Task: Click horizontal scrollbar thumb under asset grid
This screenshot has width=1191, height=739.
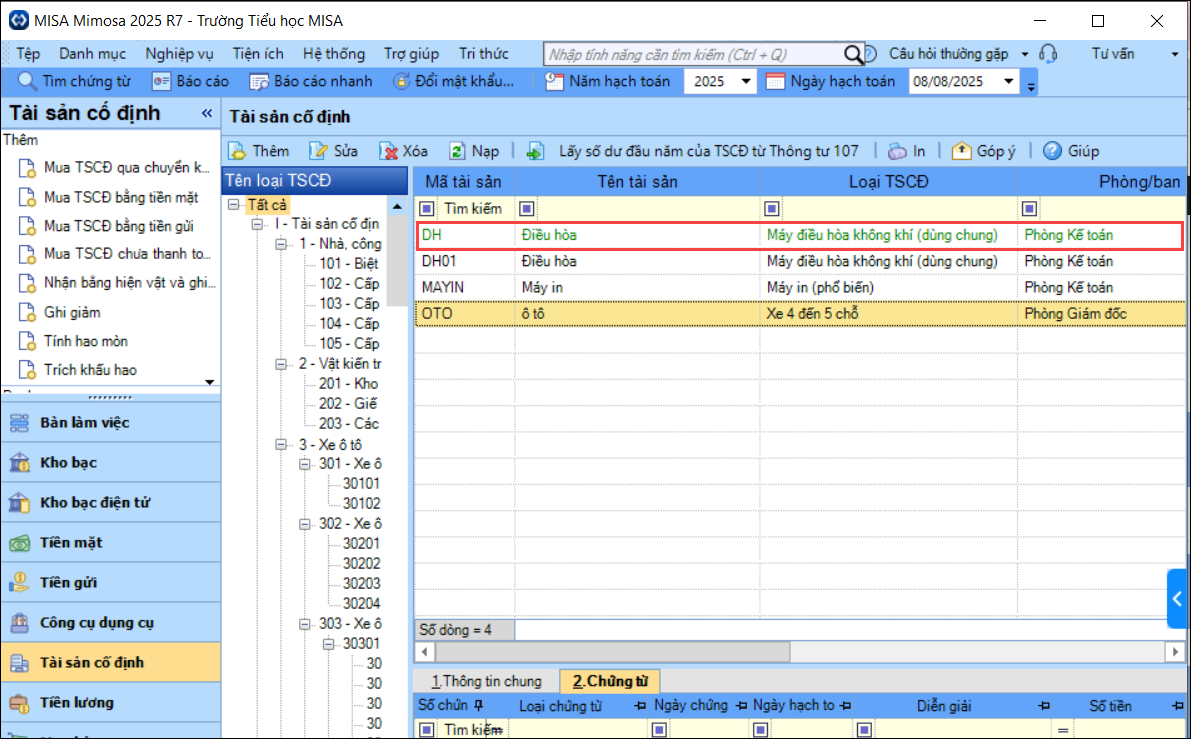Action: pyautogui.click(x=612, y=652)
